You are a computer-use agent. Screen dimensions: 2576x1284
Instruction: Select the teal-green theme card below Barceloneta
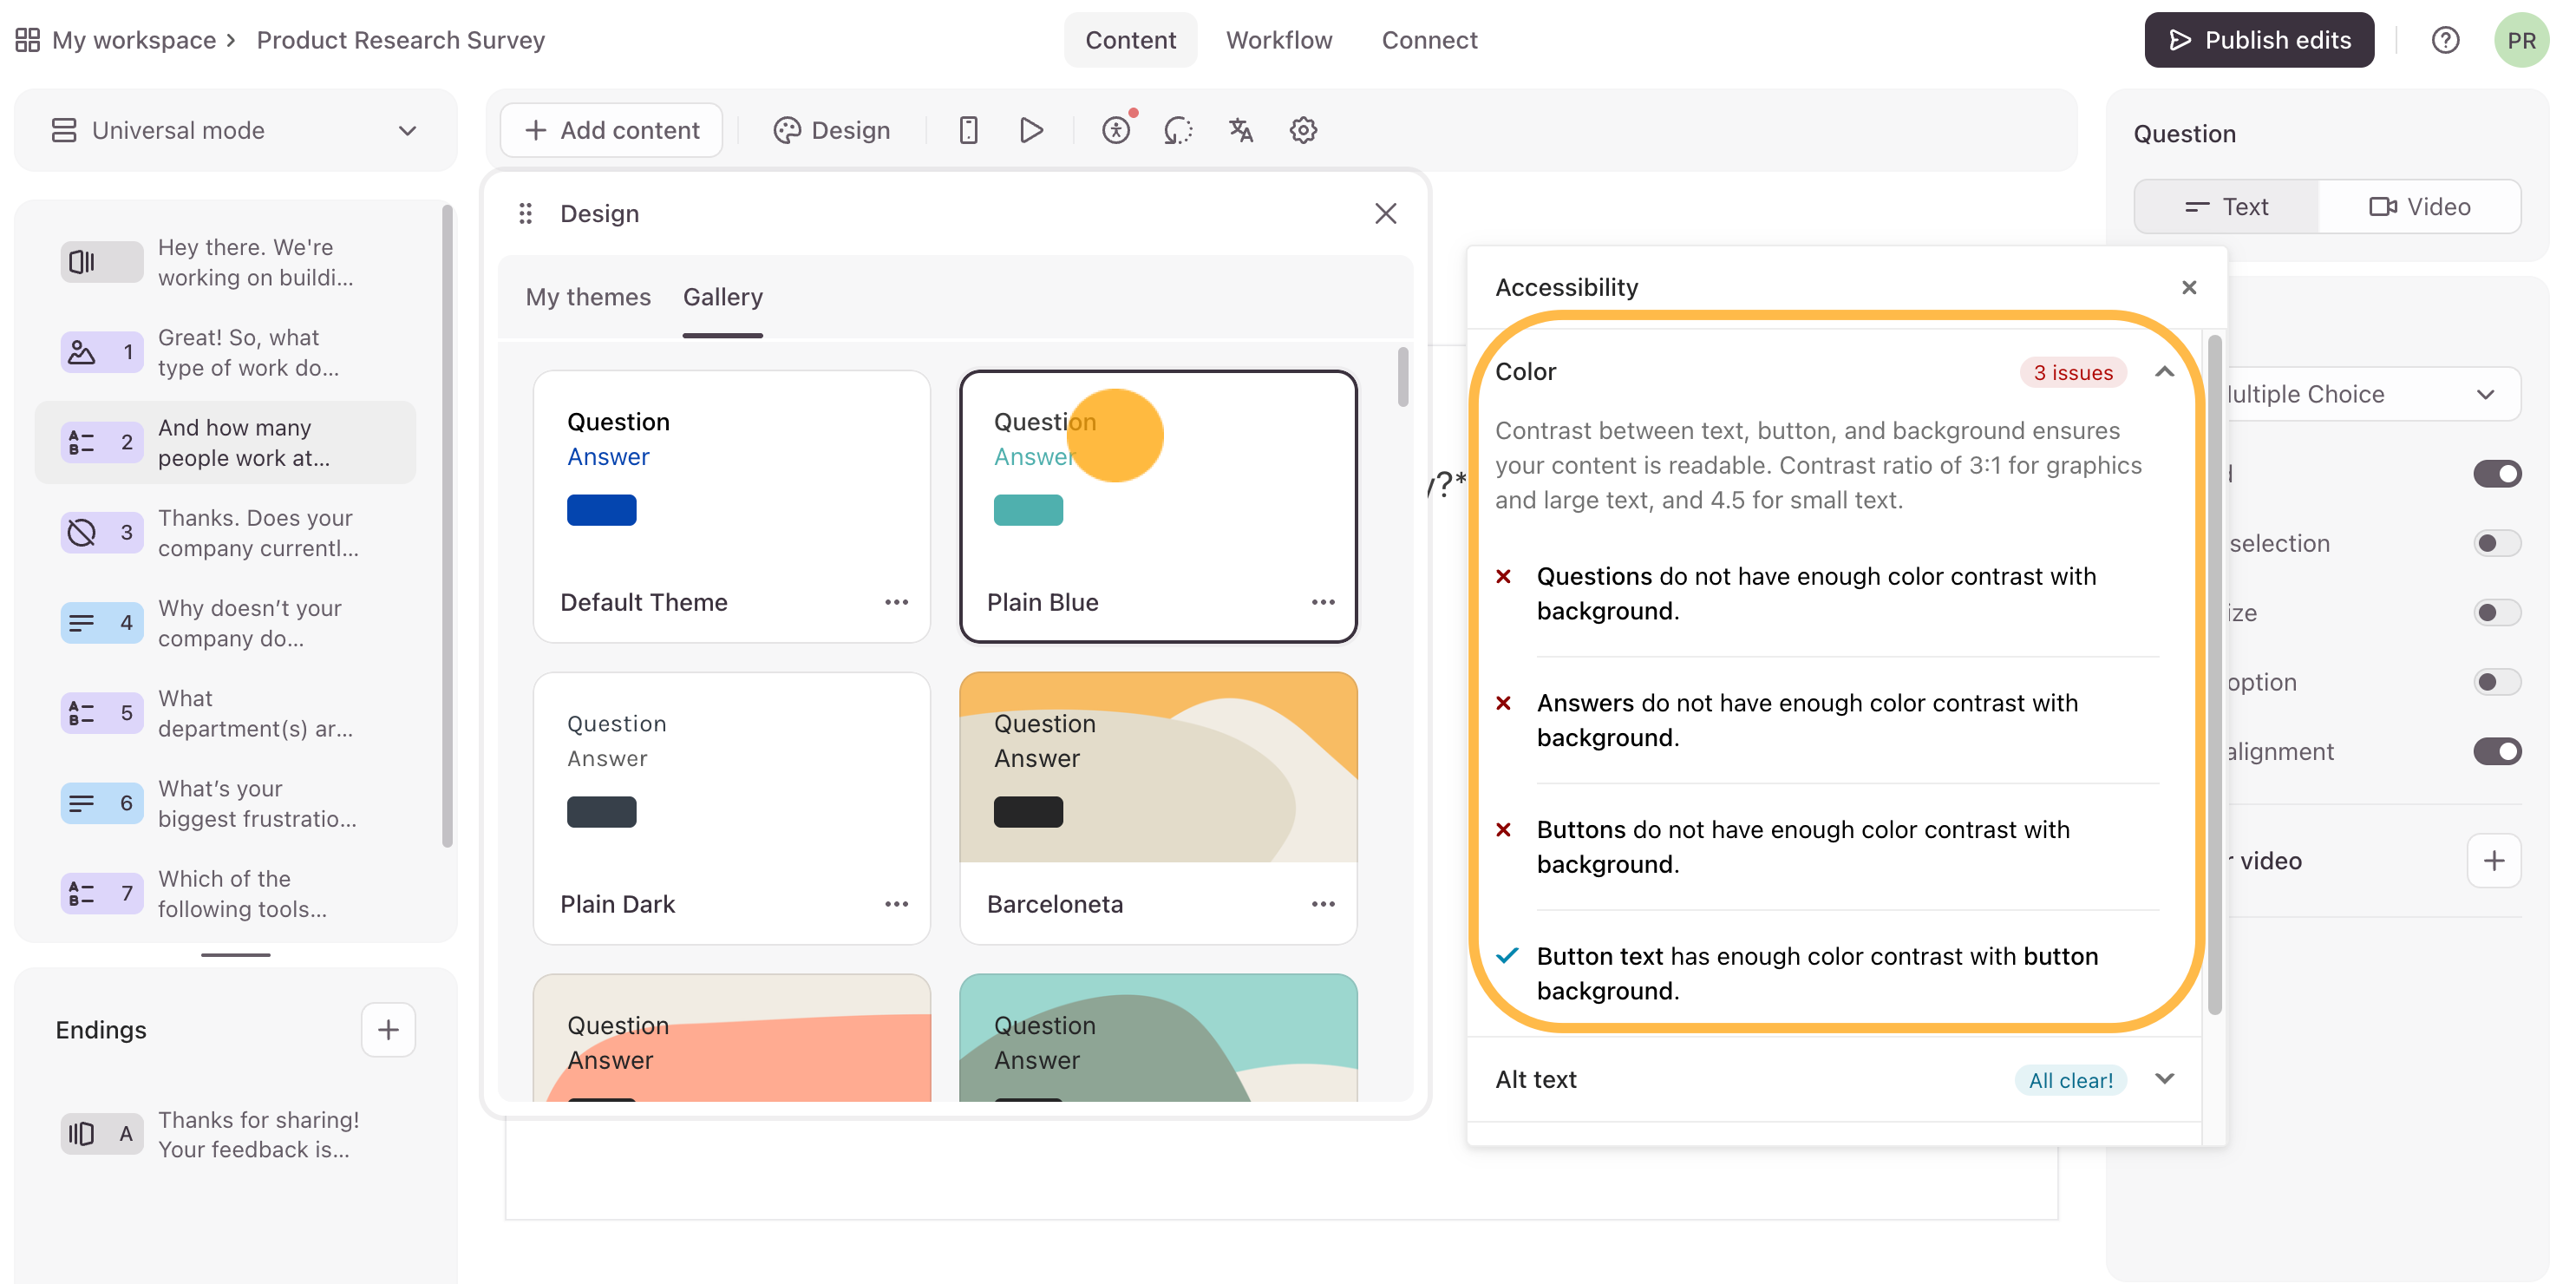pyautogui.click(x=1158, y=1038)
